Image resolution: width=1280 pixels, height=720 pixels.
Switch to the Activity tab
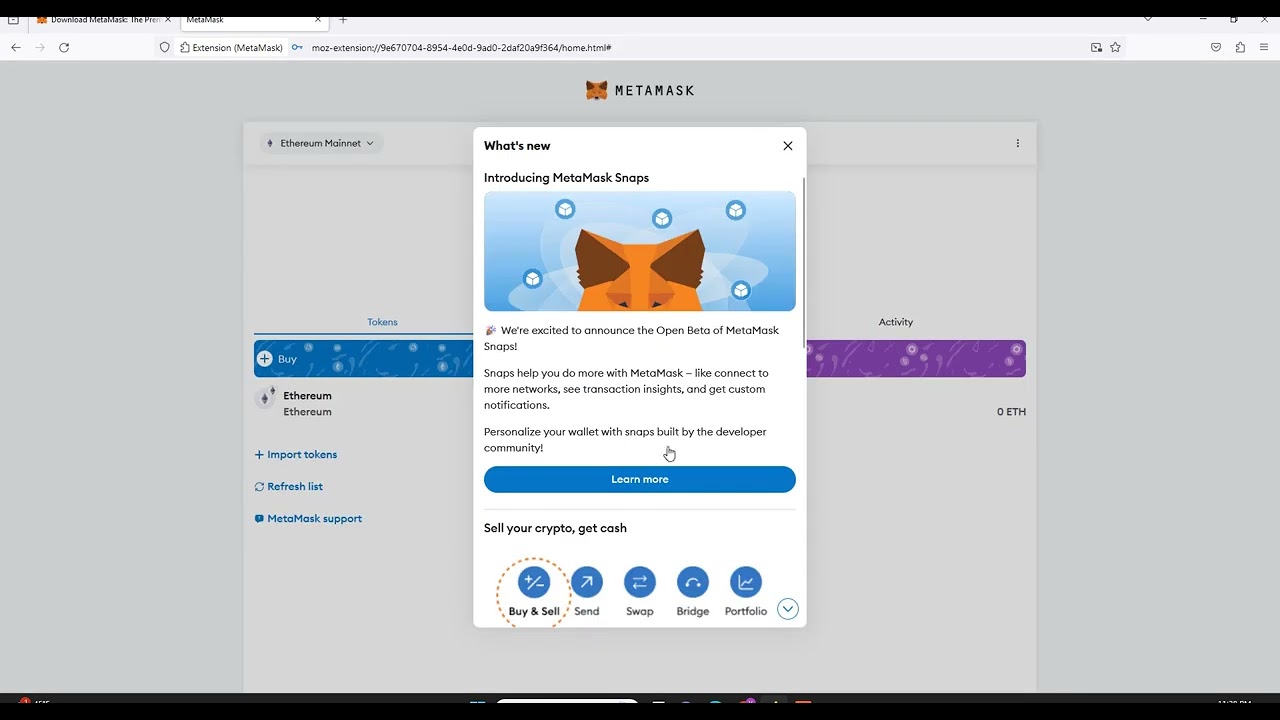click(x=896, y=322)
